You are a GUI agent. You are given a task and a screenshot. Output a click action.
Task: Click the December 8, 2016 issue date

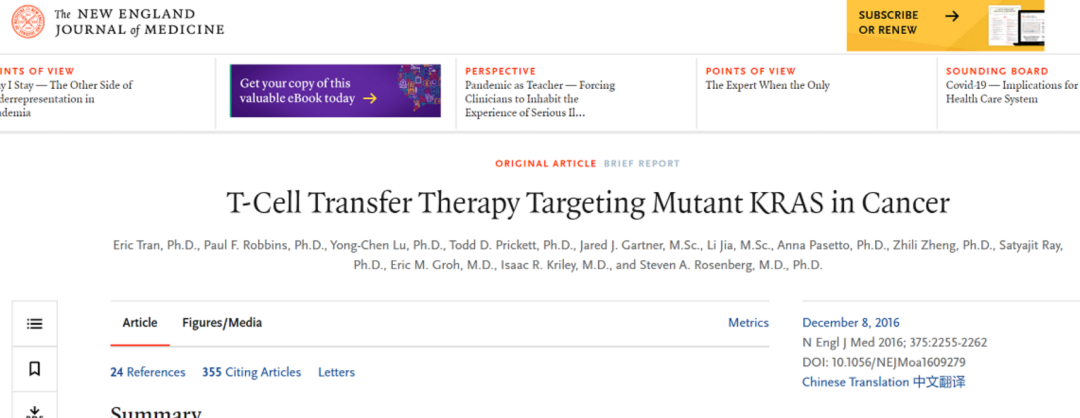[851, 323]
